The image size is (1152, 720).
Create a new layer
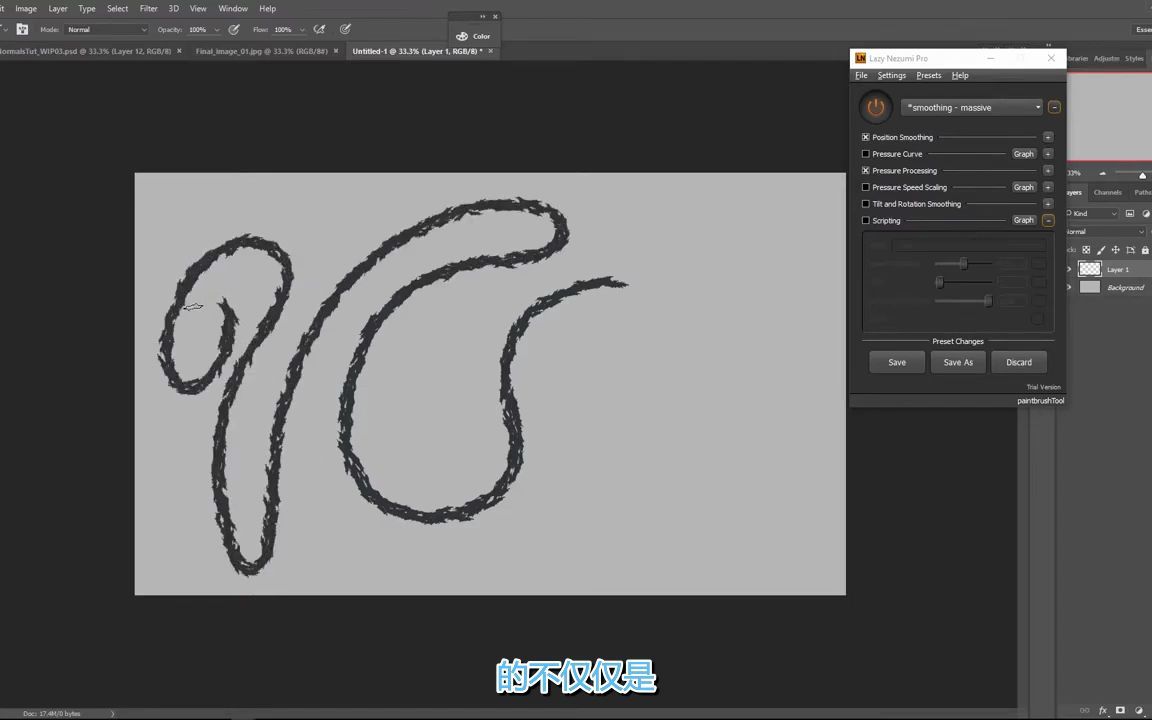click(1148, 710)
